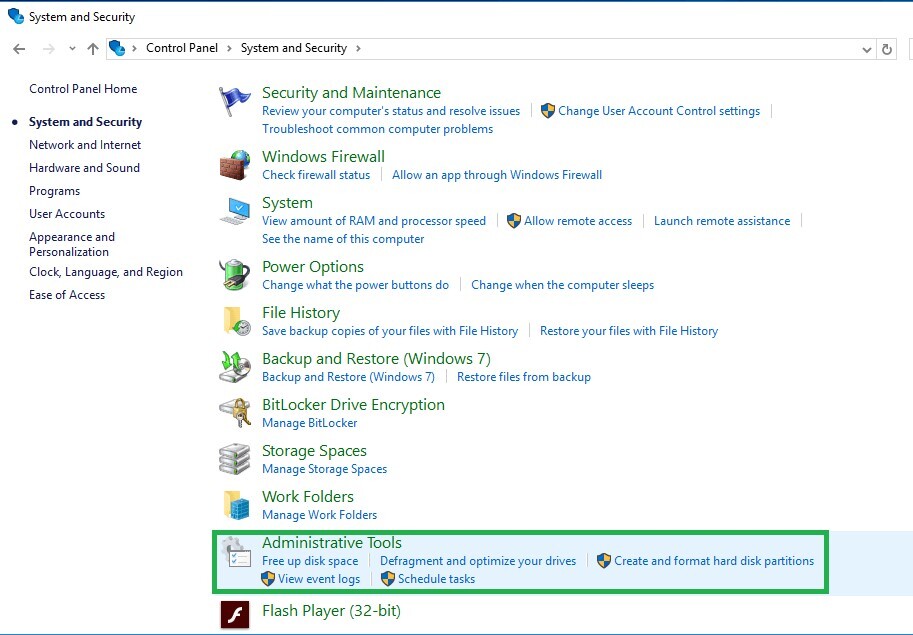Navigate to Control Panel via the breadcrumb
This screenshot has height=635, width=913.
(x=182, y=48)
